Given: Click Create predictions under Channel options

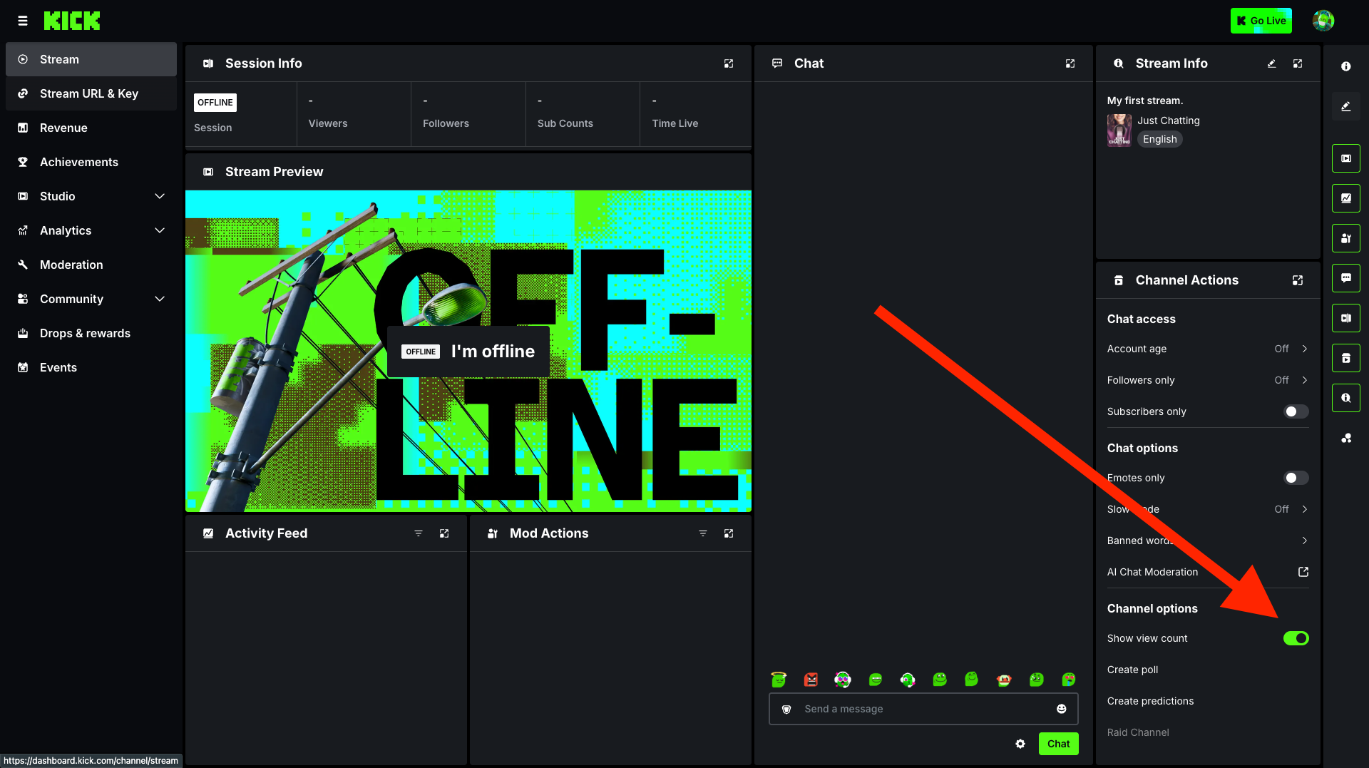Looking at the screenshot, I should [x=1150, y=701].
